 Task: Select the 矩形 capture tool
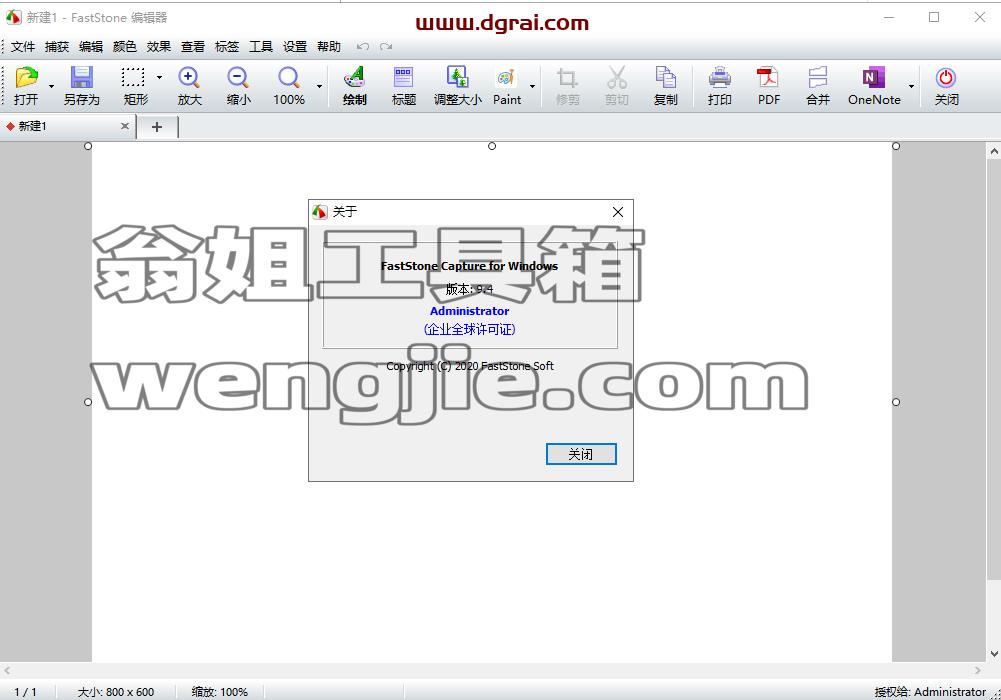pos(135,85)
